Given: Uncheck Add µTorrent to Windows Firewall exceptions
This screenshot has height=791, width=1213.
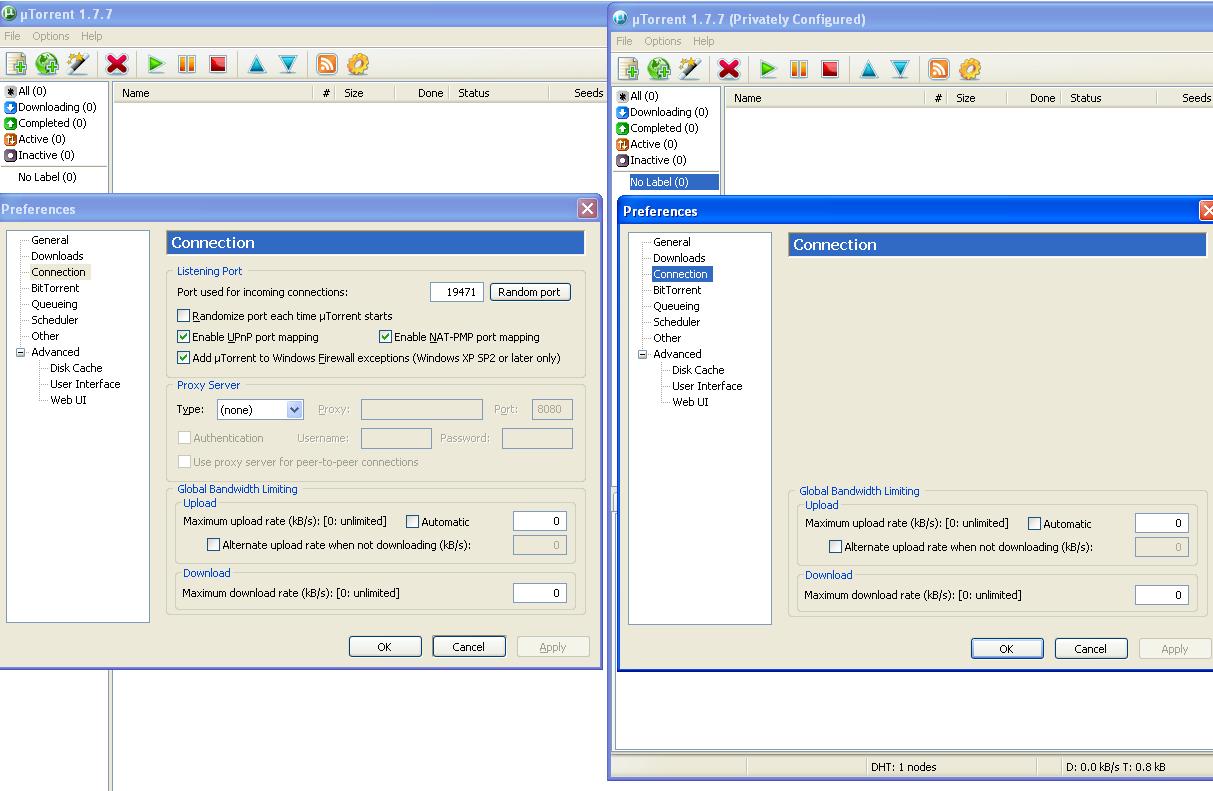Looking at the screenshot, I should [184, 358].
